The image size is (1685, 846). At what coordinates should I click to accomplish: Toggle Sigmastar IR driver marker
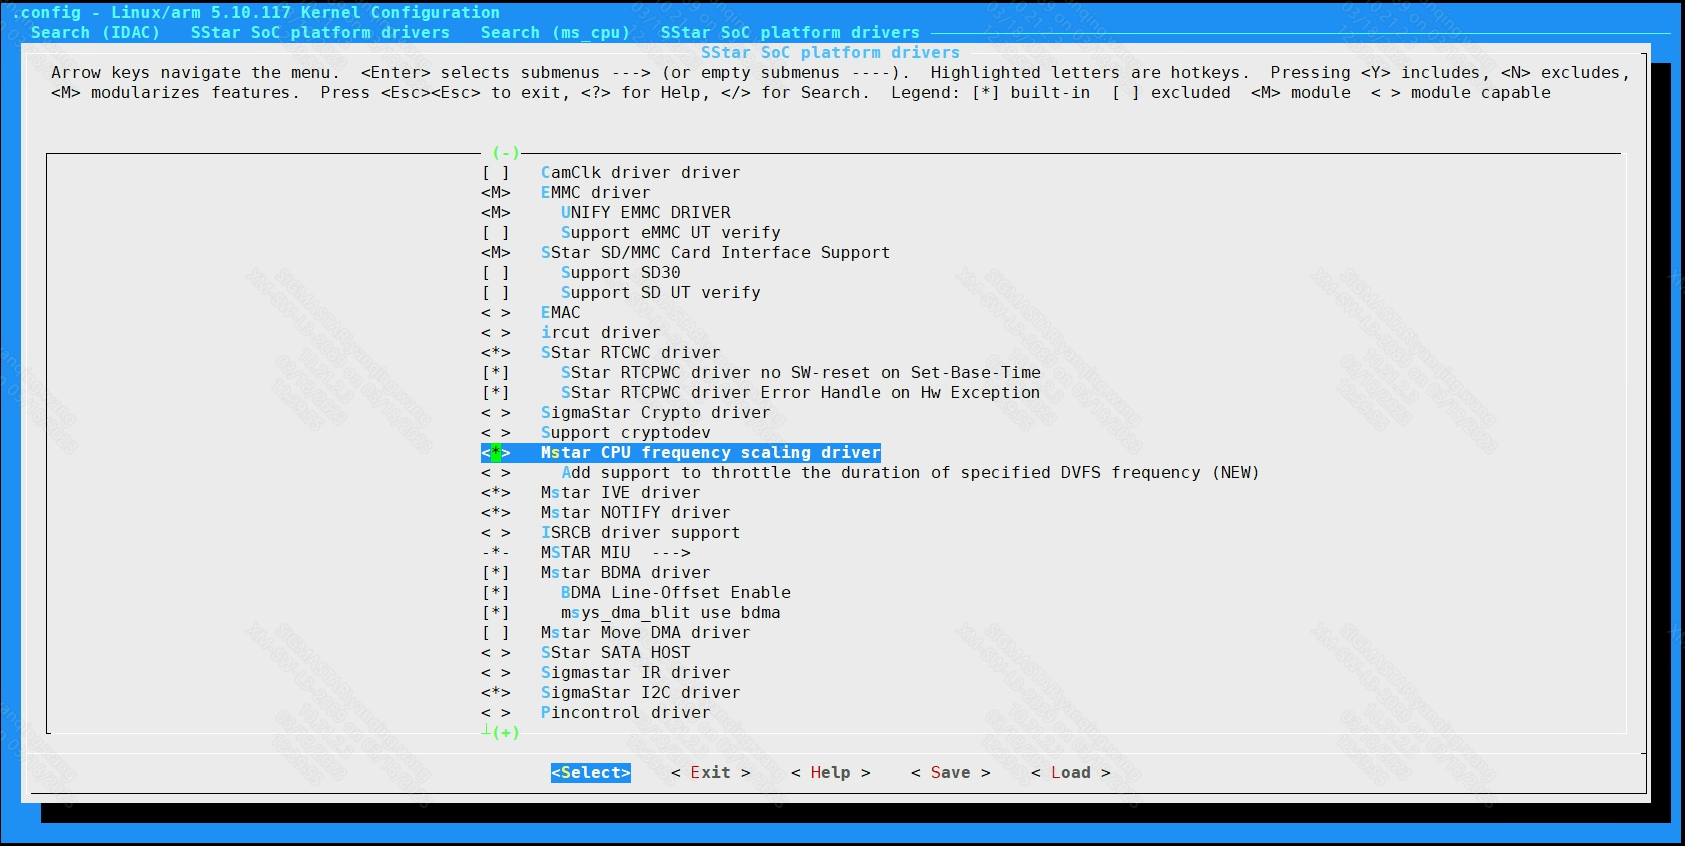tap(496, 672)
